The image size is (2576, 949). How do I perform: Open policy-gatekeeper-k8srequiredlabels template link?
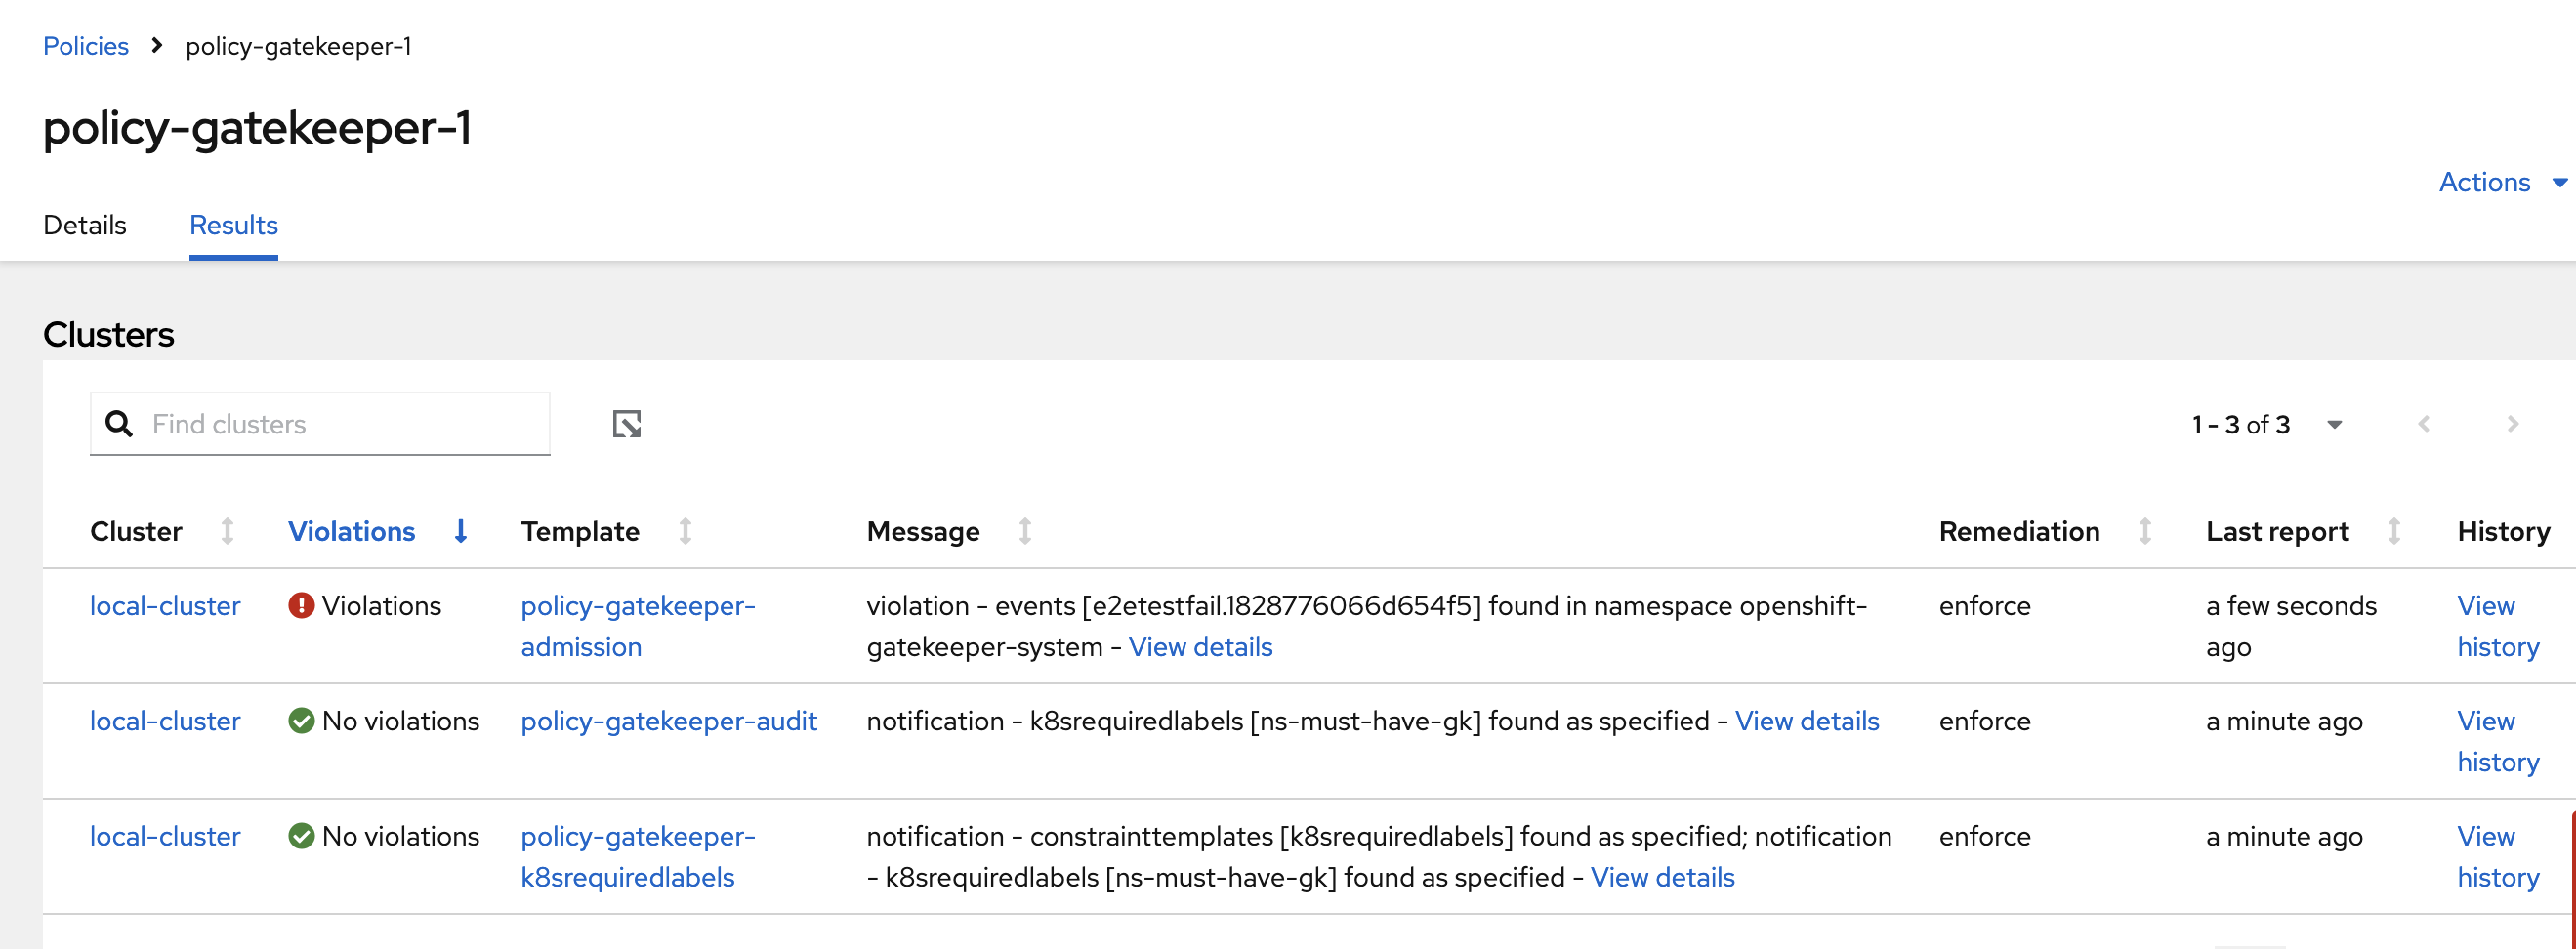tap(637, 856)
